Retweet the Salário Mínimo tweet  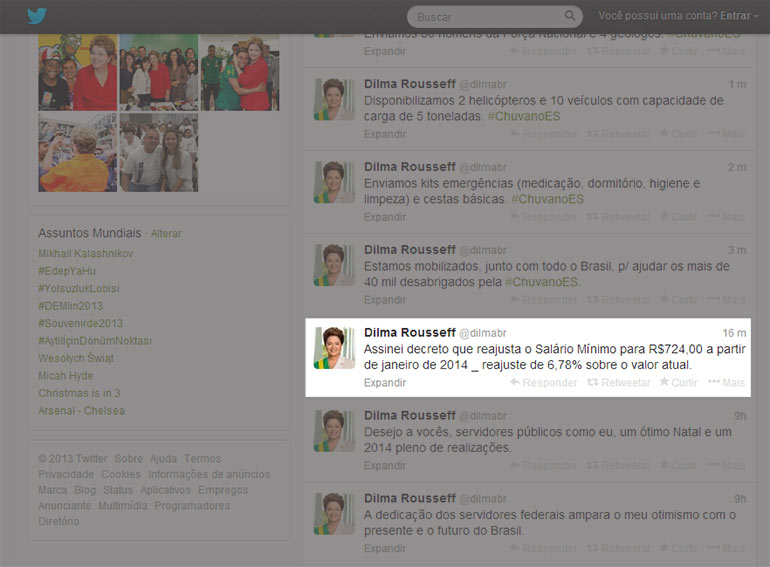(618, 383)
